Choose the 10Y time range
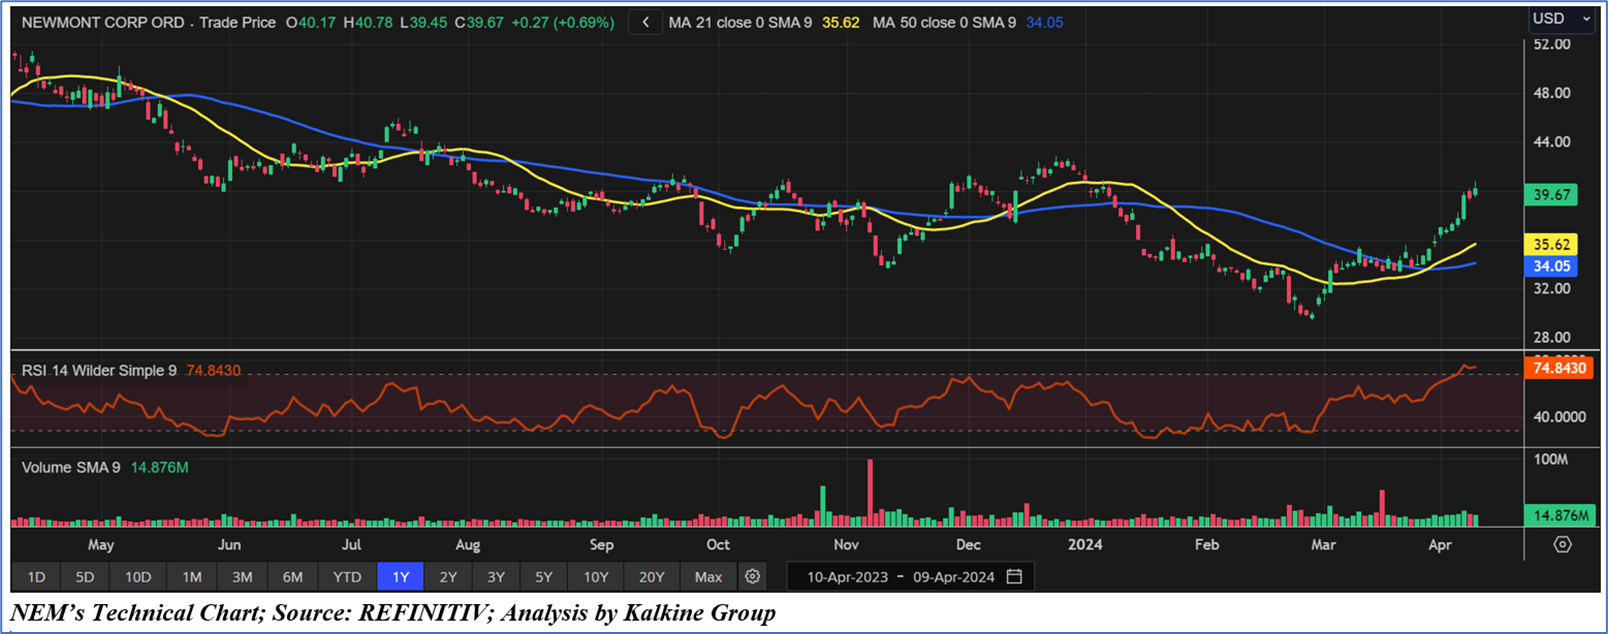 [596, 577]
